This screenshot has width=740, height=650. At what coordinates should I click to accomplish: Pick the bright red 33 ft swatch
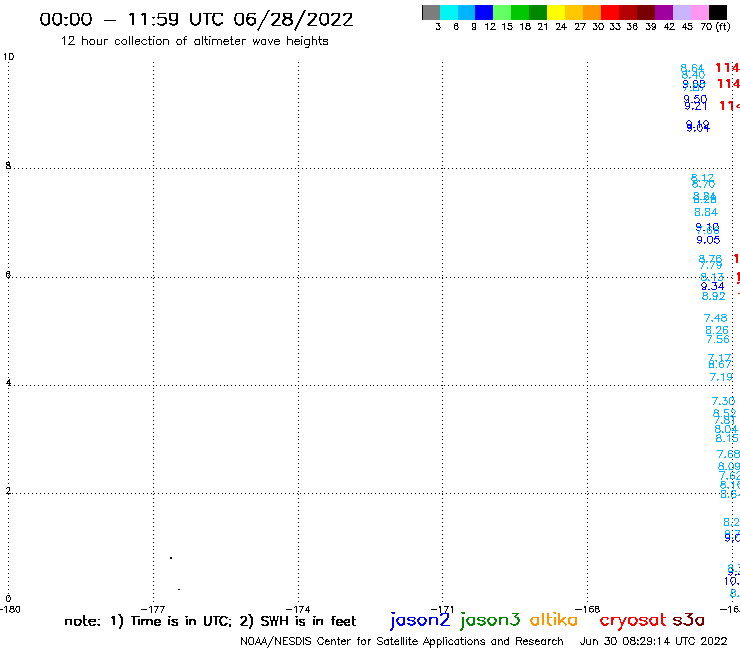tap(610, 12)
